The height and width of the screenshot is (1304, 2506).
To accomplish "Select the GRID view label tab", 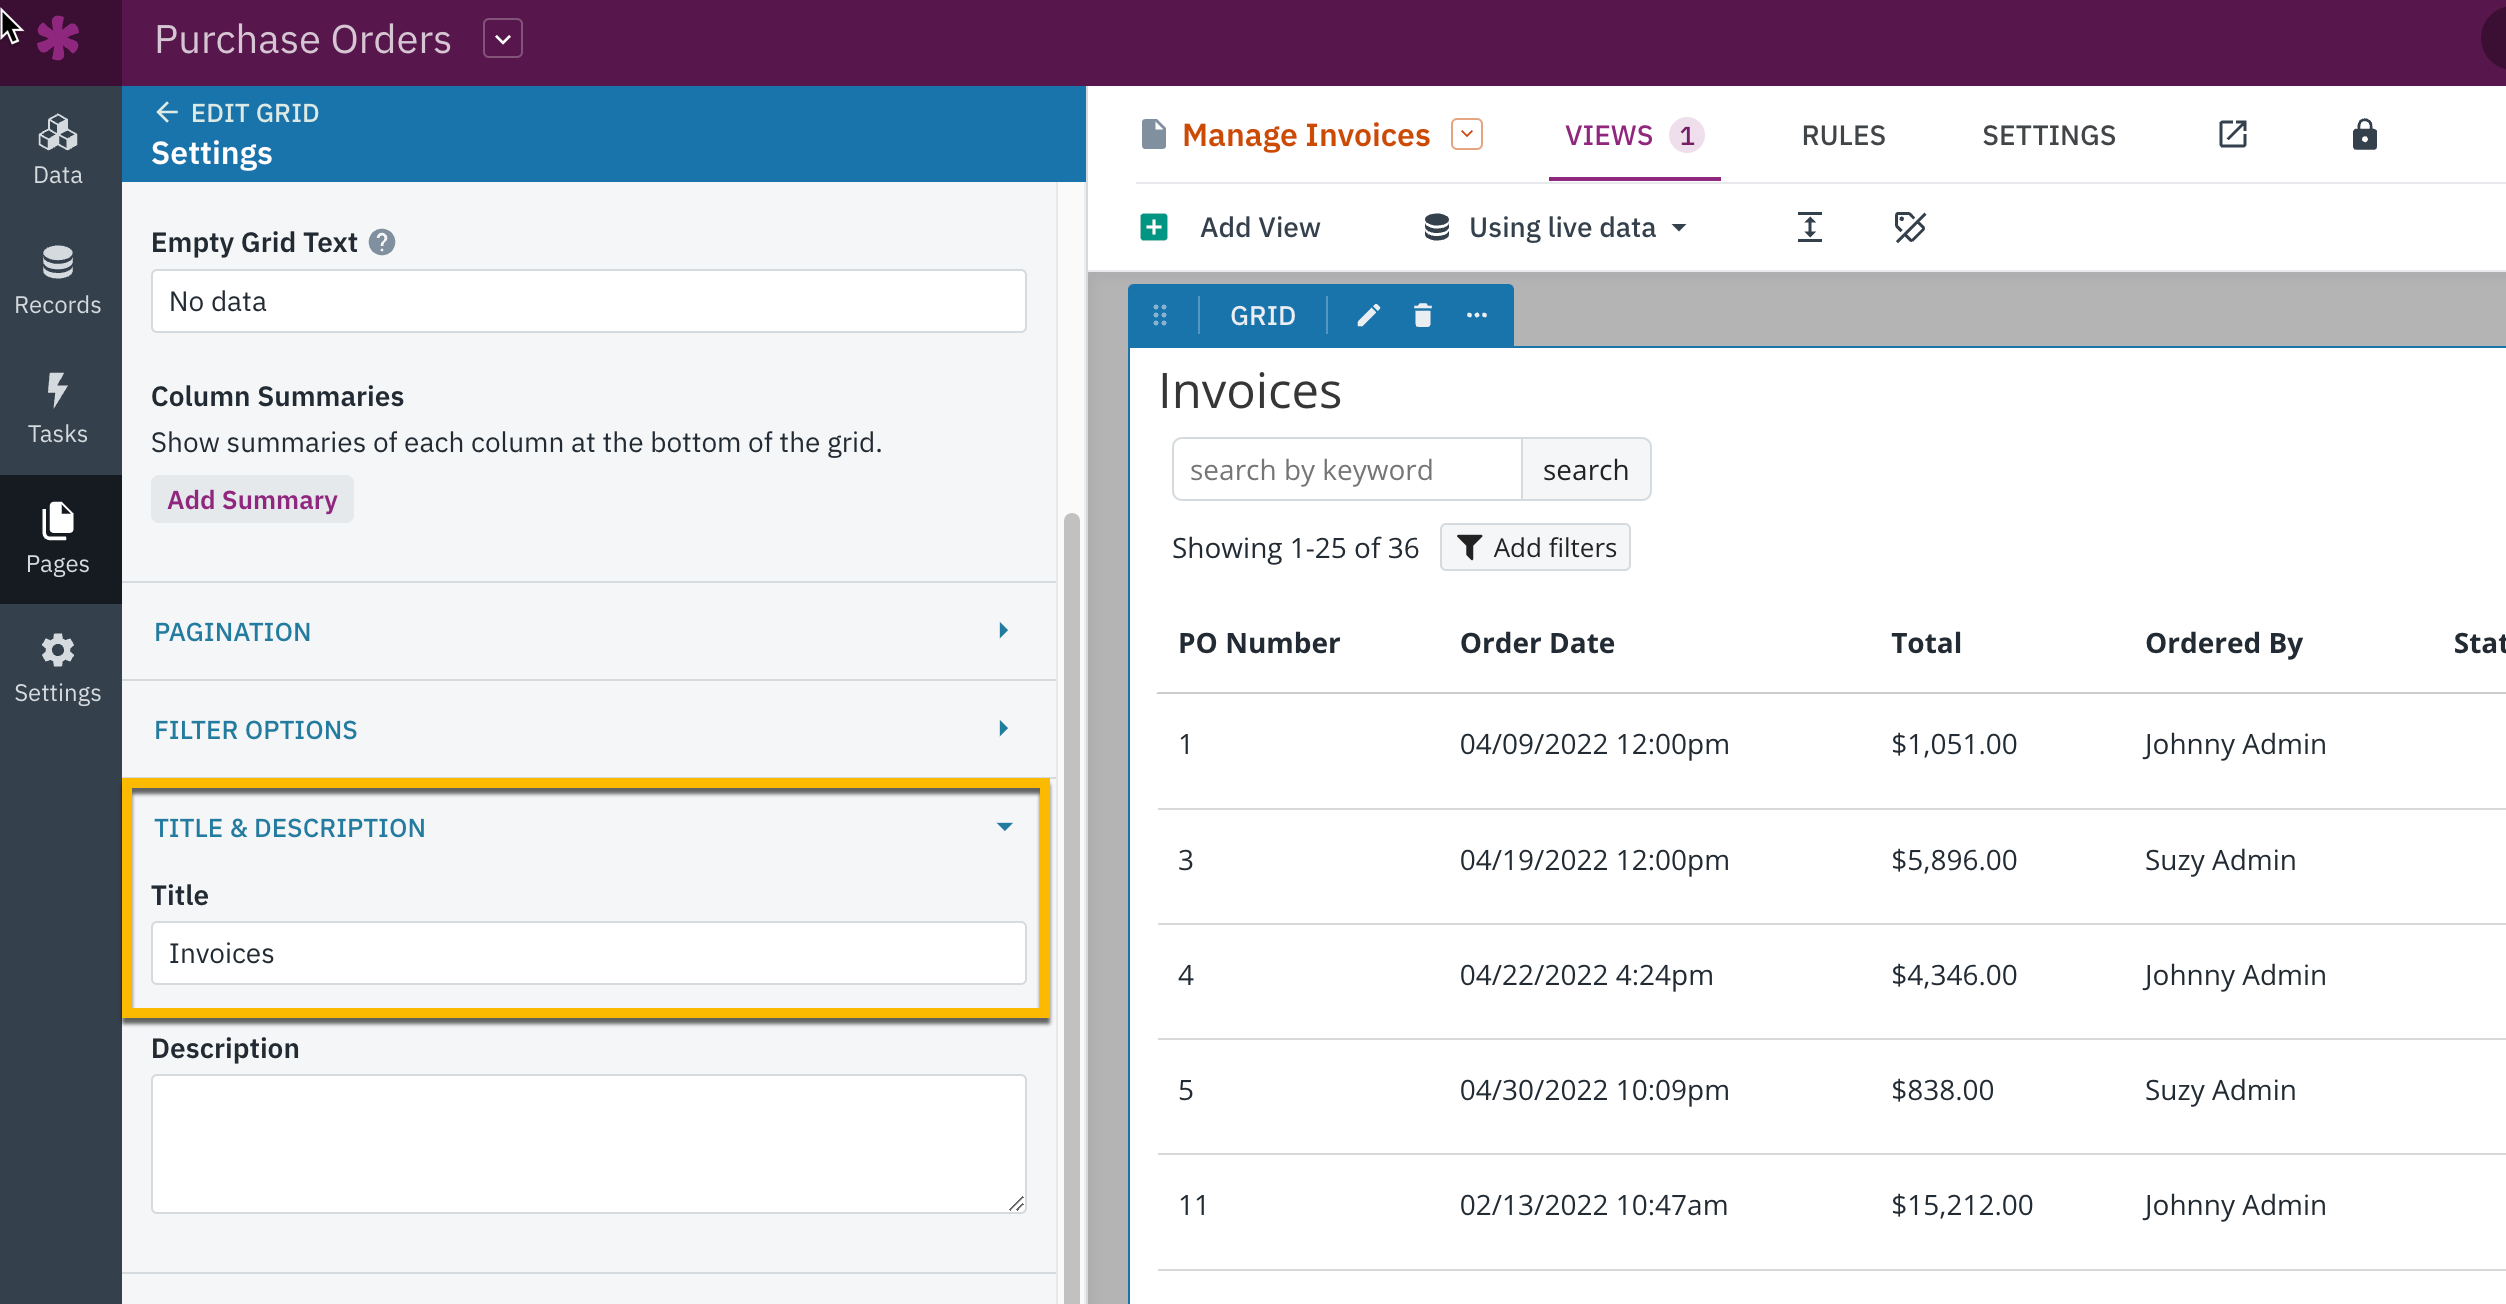I will click(1262, 316).
